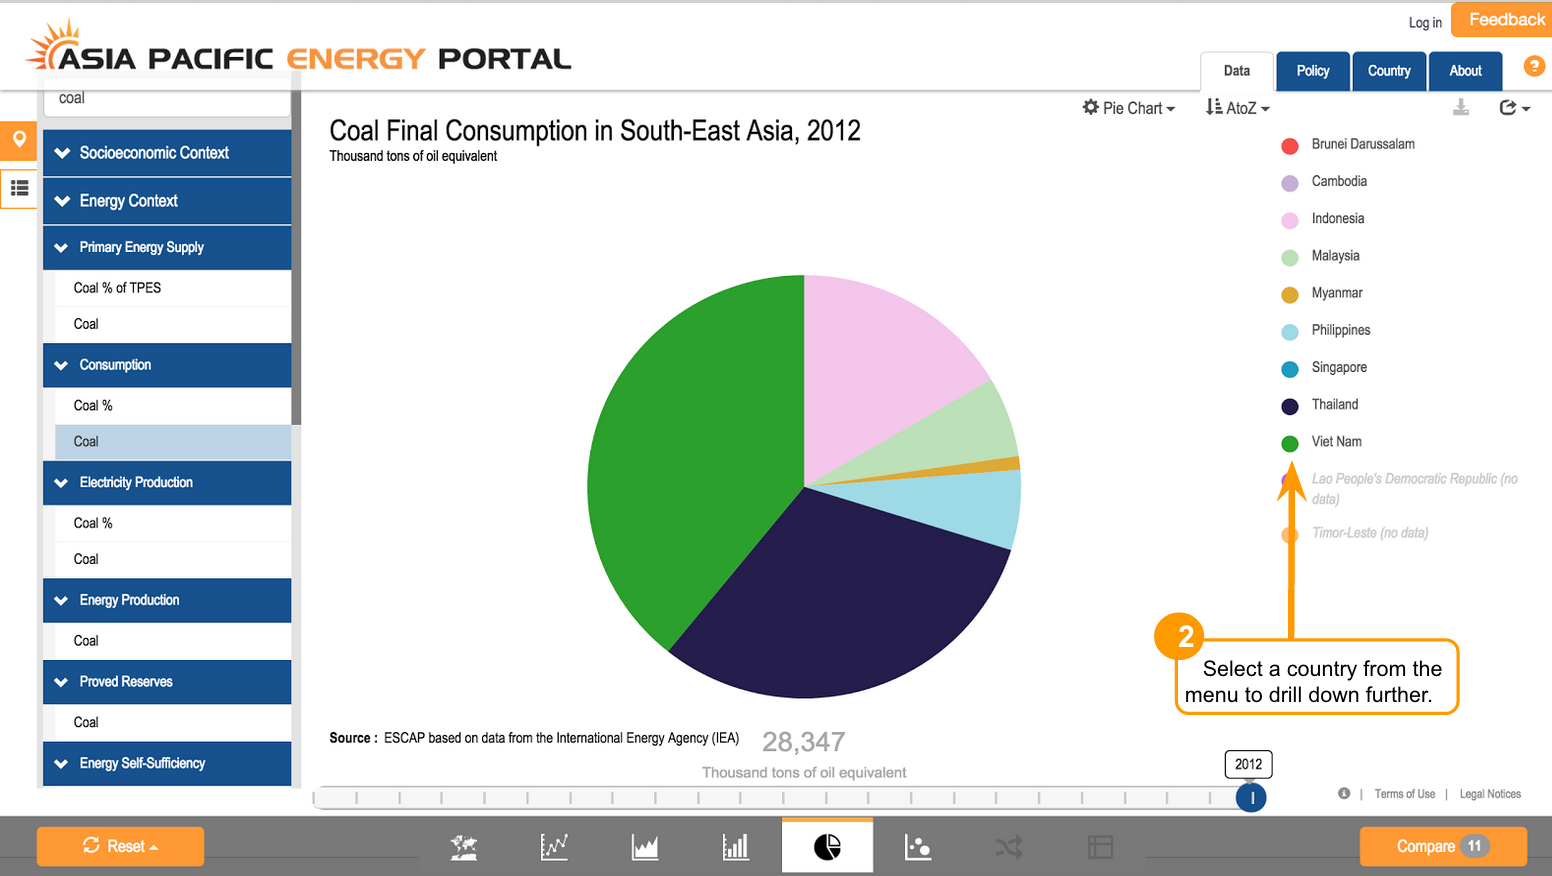Toggle Indonesia in the chart legend
Image resolution: width=1552 pixels, height=876 pixels.
pos(1337,219)
